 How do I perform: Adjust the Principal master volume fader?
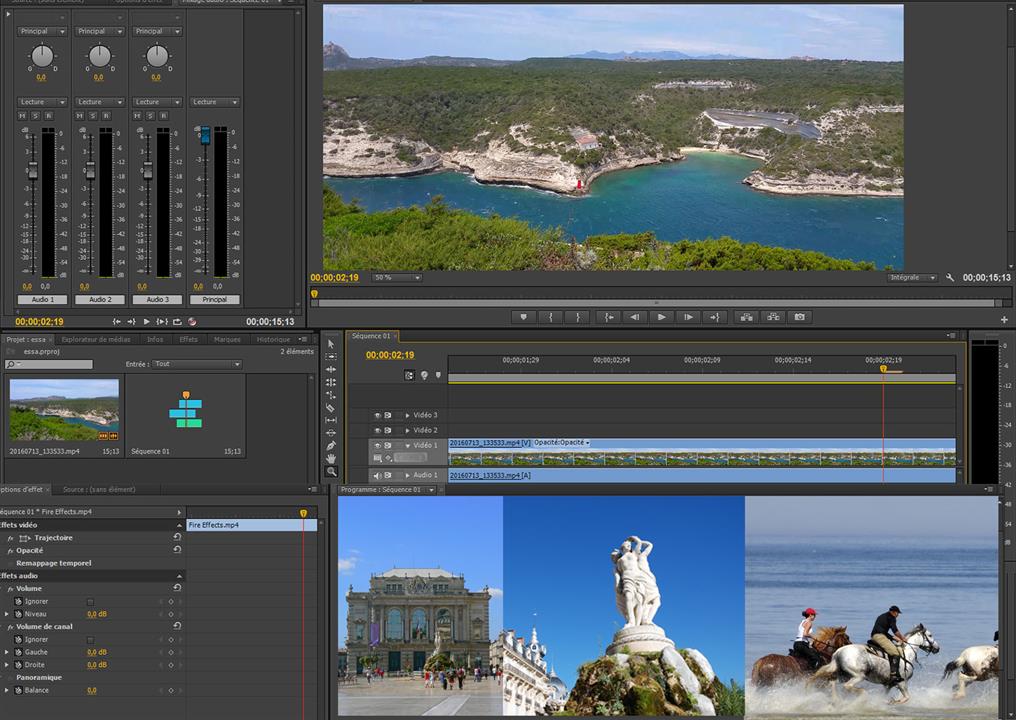pos(205,135)
